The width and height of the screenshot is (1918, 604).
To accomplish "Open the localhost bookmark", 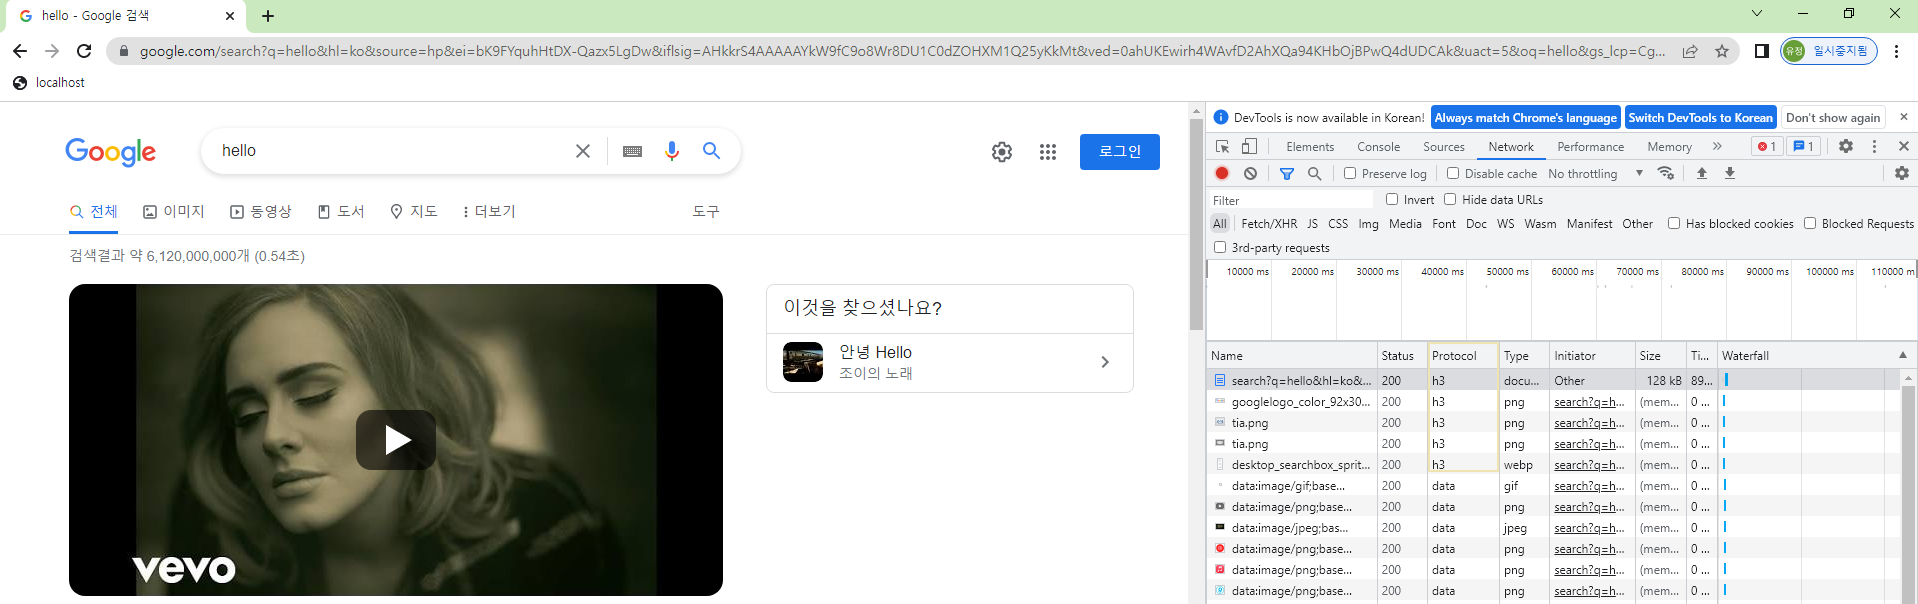I will click(49, 82).
